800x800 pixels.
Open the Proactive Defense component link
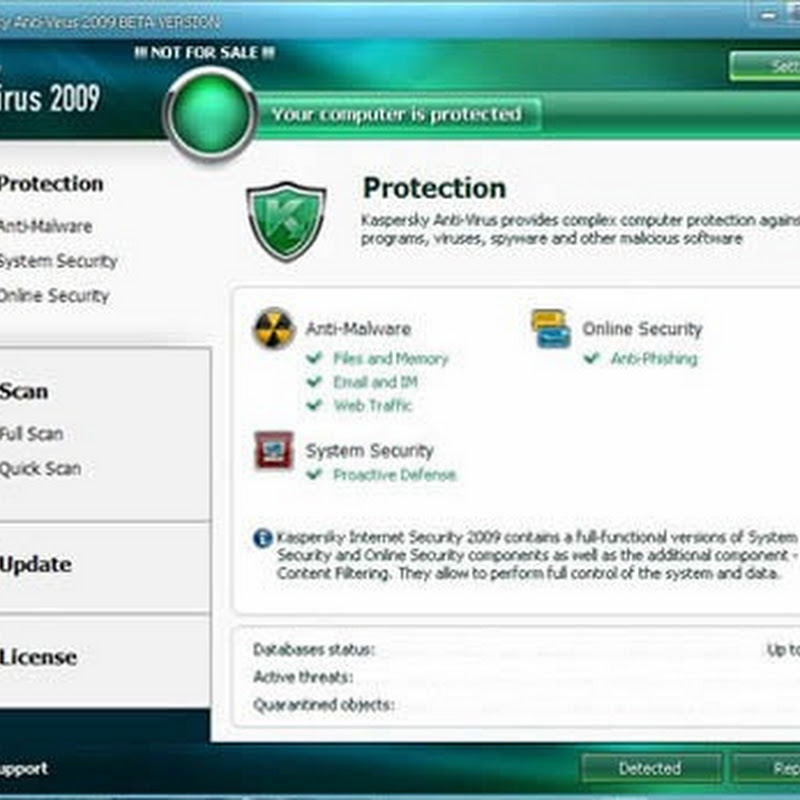coord(394,474)
